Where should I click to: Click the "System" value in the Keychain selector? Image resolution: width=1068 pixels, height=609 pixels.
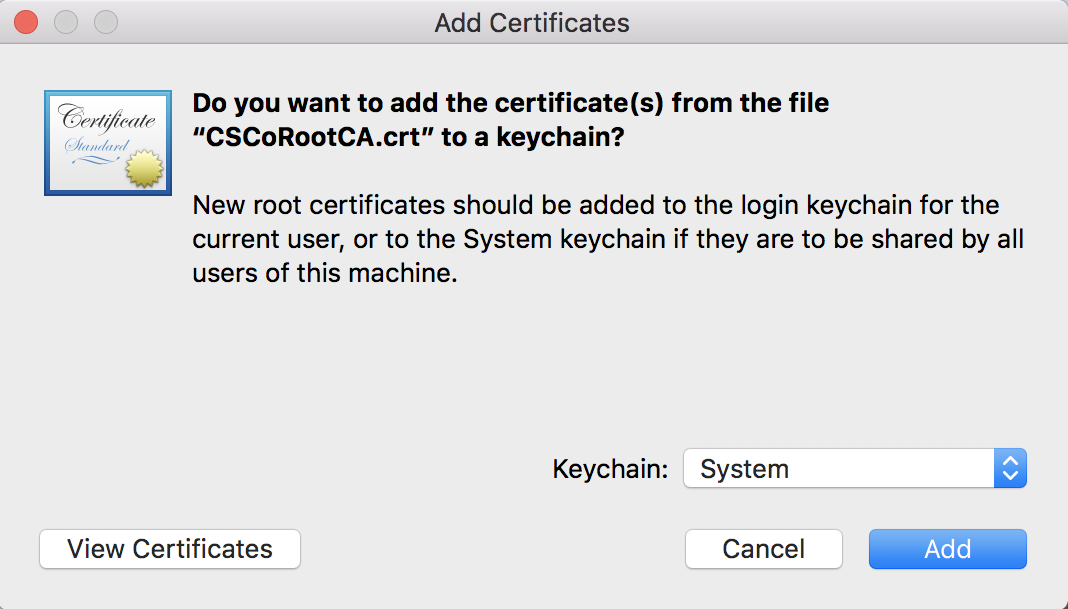pyautogui.click(x=745, y=469)
